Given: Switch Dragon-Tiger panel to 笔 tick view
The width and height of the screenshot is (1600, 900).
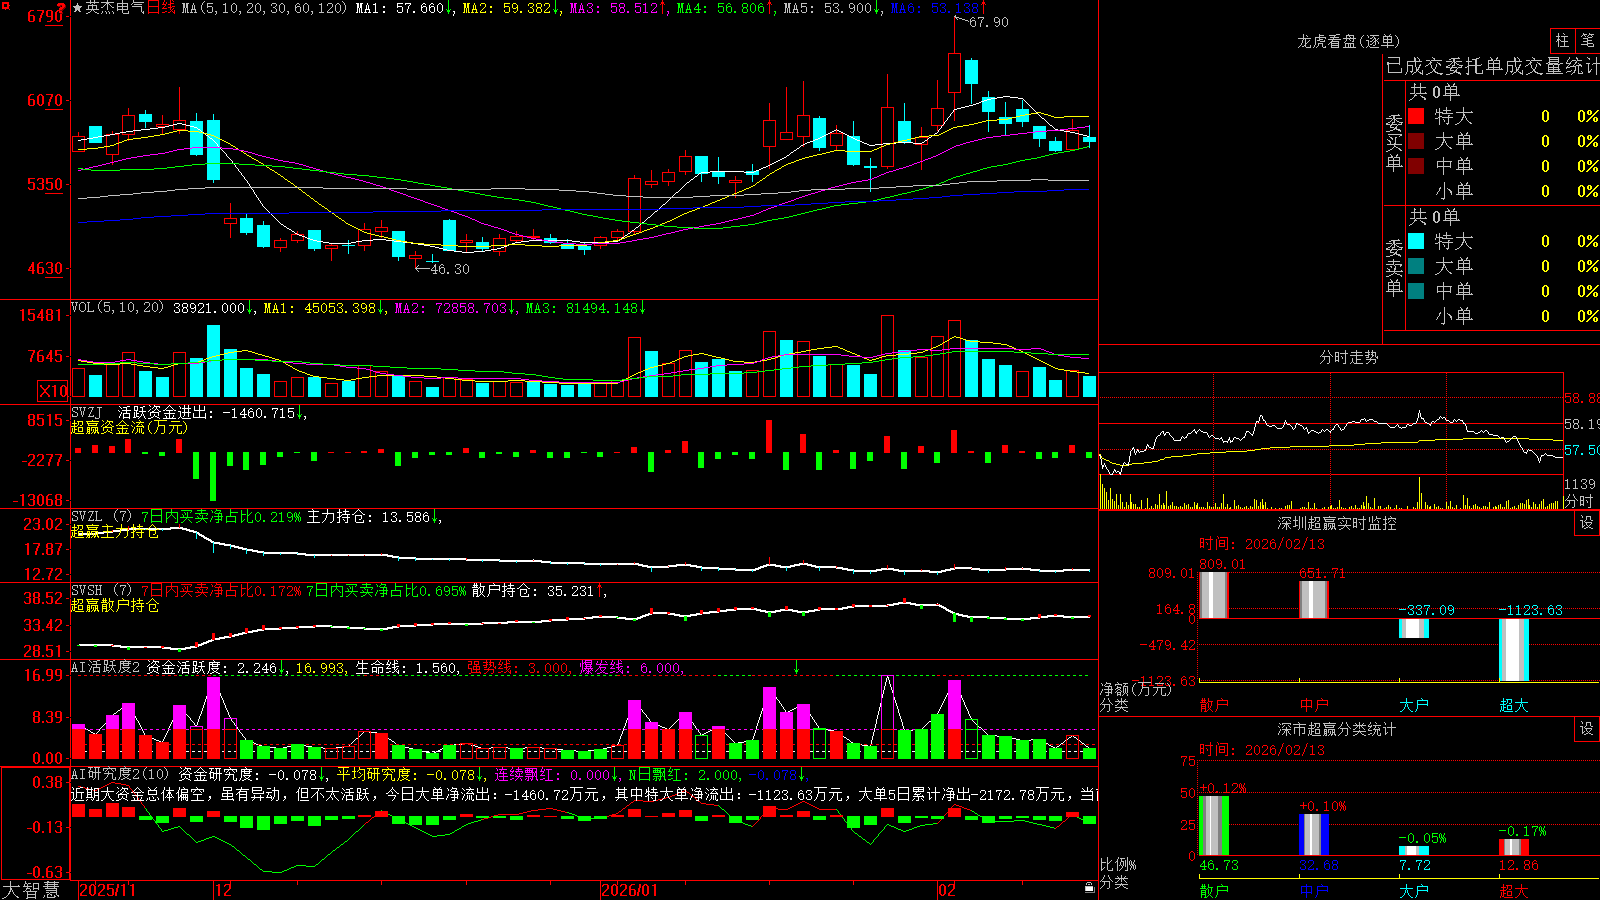Looking at the screenshot, I should pos(1587,40).
